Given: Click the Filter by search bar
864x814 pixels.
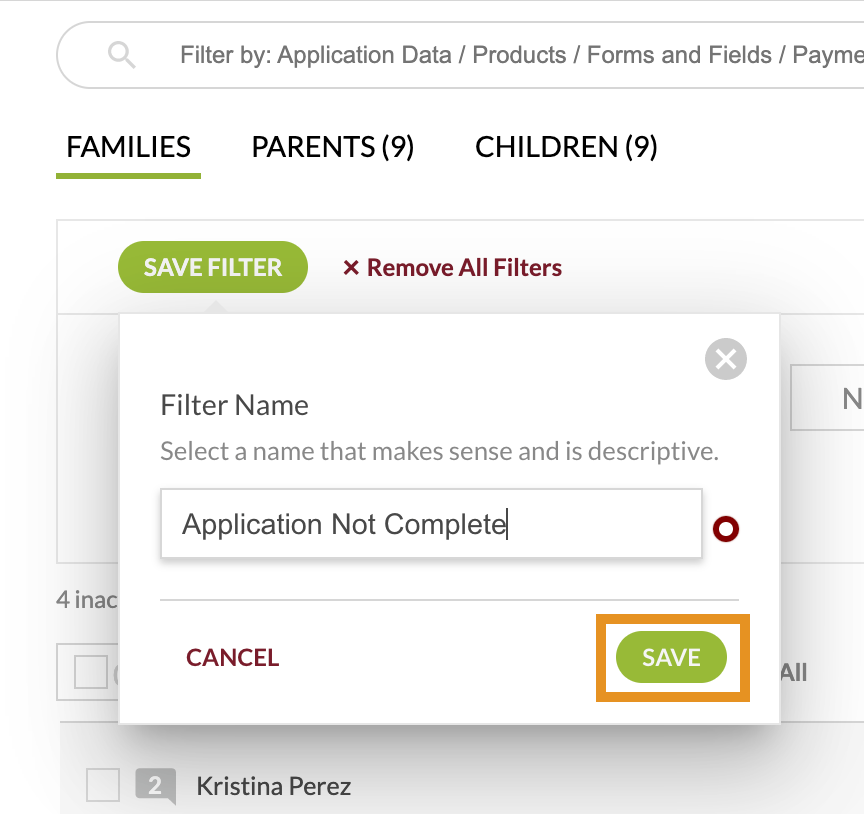Looking at the screenshot, I should 461,55.
